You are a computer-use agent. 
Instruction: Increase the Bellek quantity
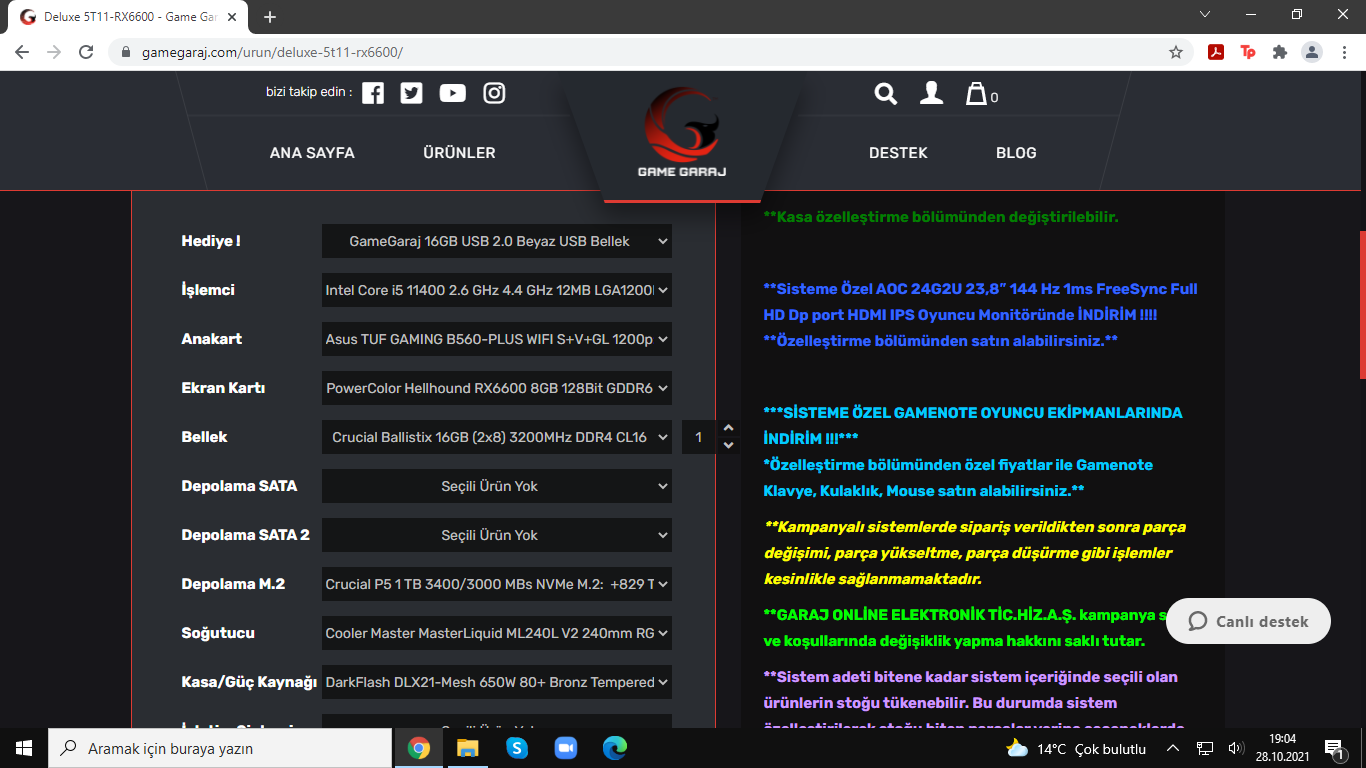(728, 429)
